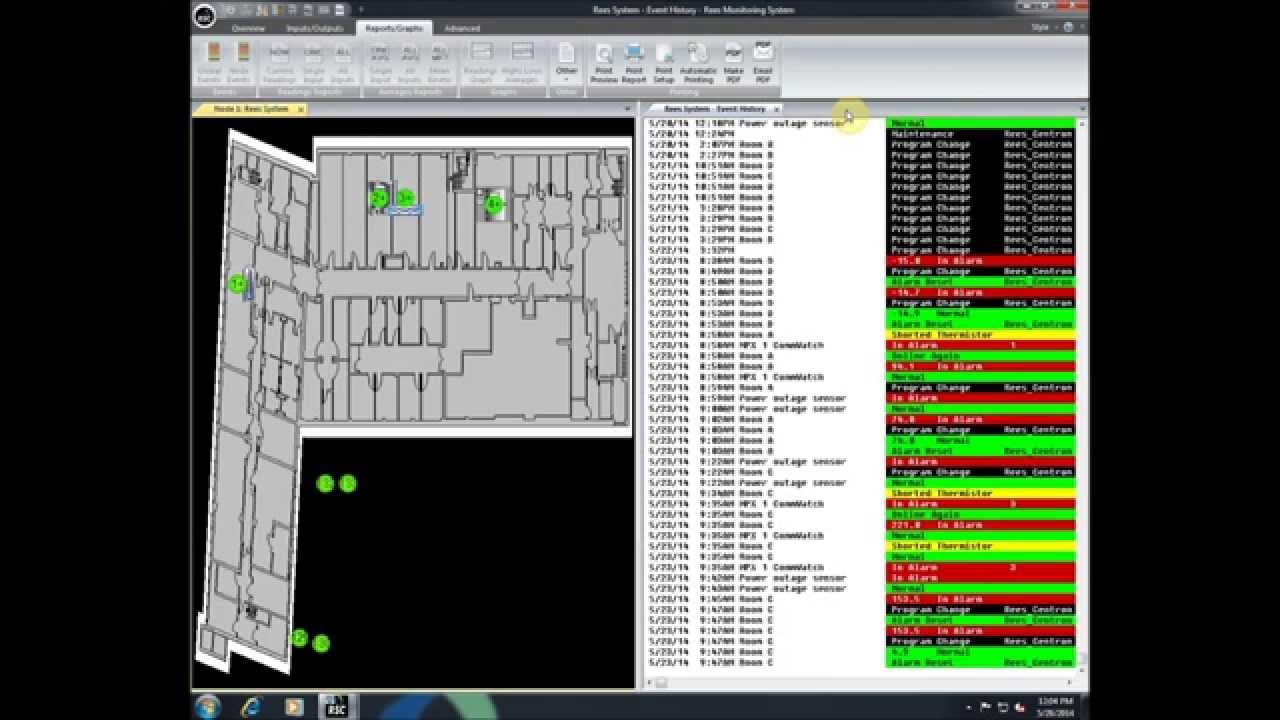This screenshot has width=1280, height=720.
Task: Select the '221.0 In Alarm' event row
Action: (860, 525)
